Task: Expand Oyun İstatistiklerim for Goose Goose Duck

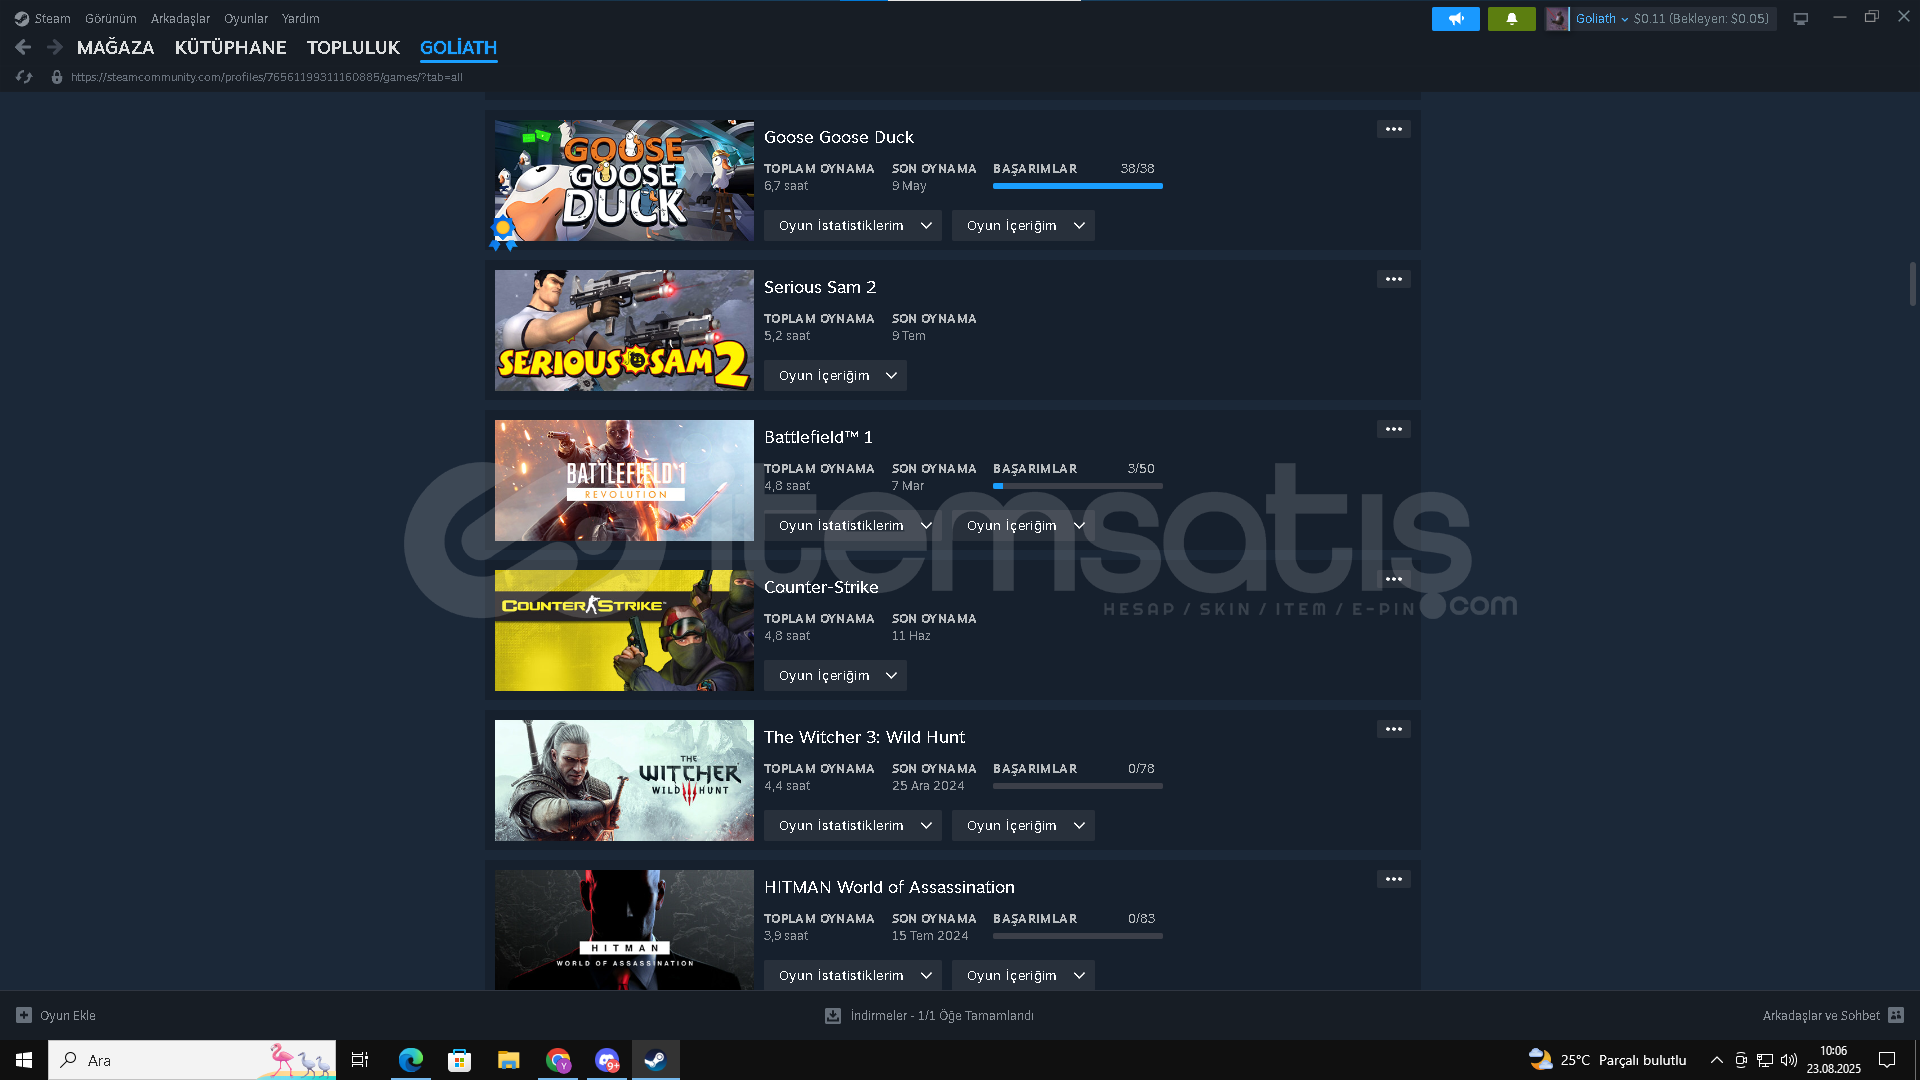Action: tap(853, 226)
